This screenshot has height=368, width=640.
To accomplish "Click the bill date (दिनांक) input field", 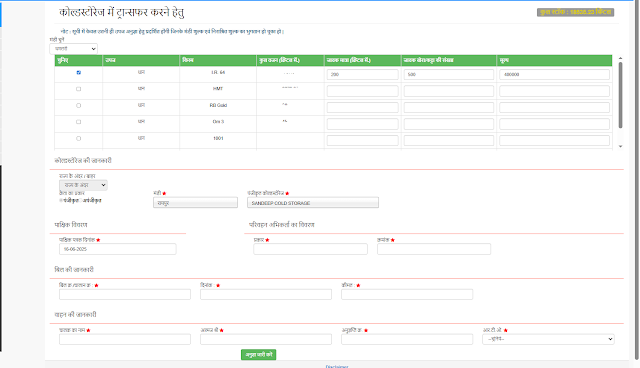I will (266, 294).
